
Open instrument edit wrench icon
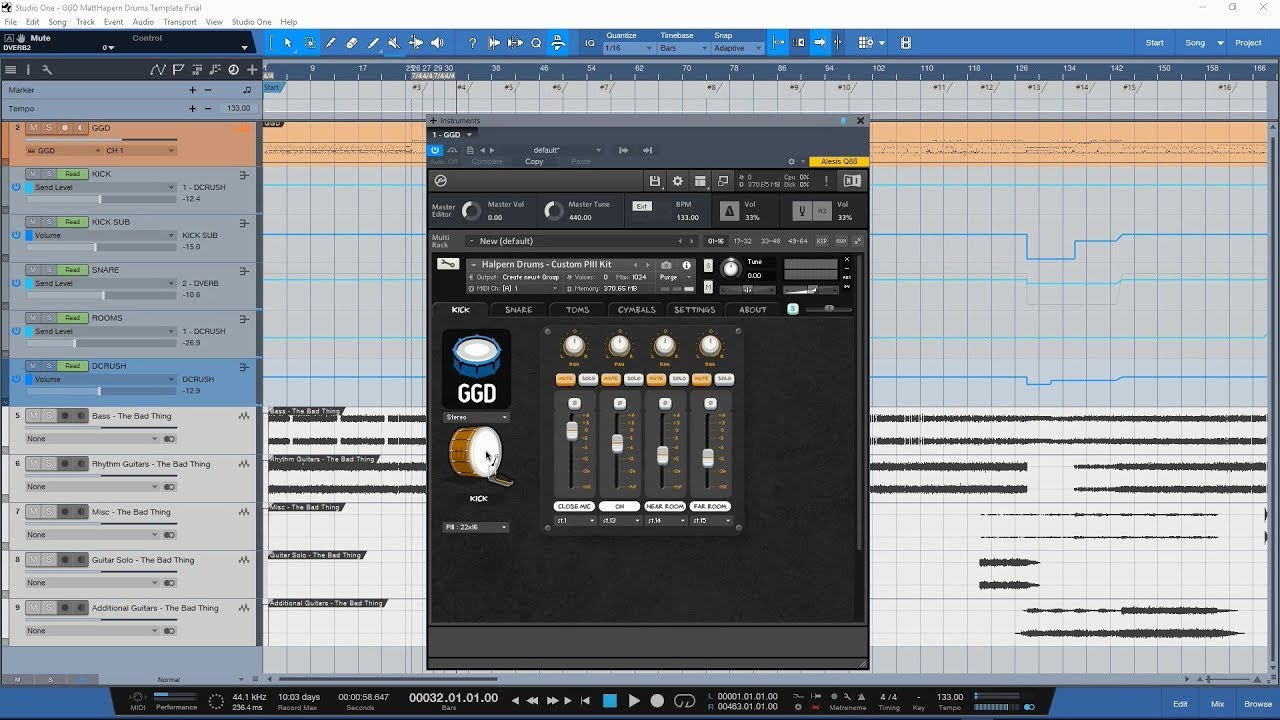(449, 264)
